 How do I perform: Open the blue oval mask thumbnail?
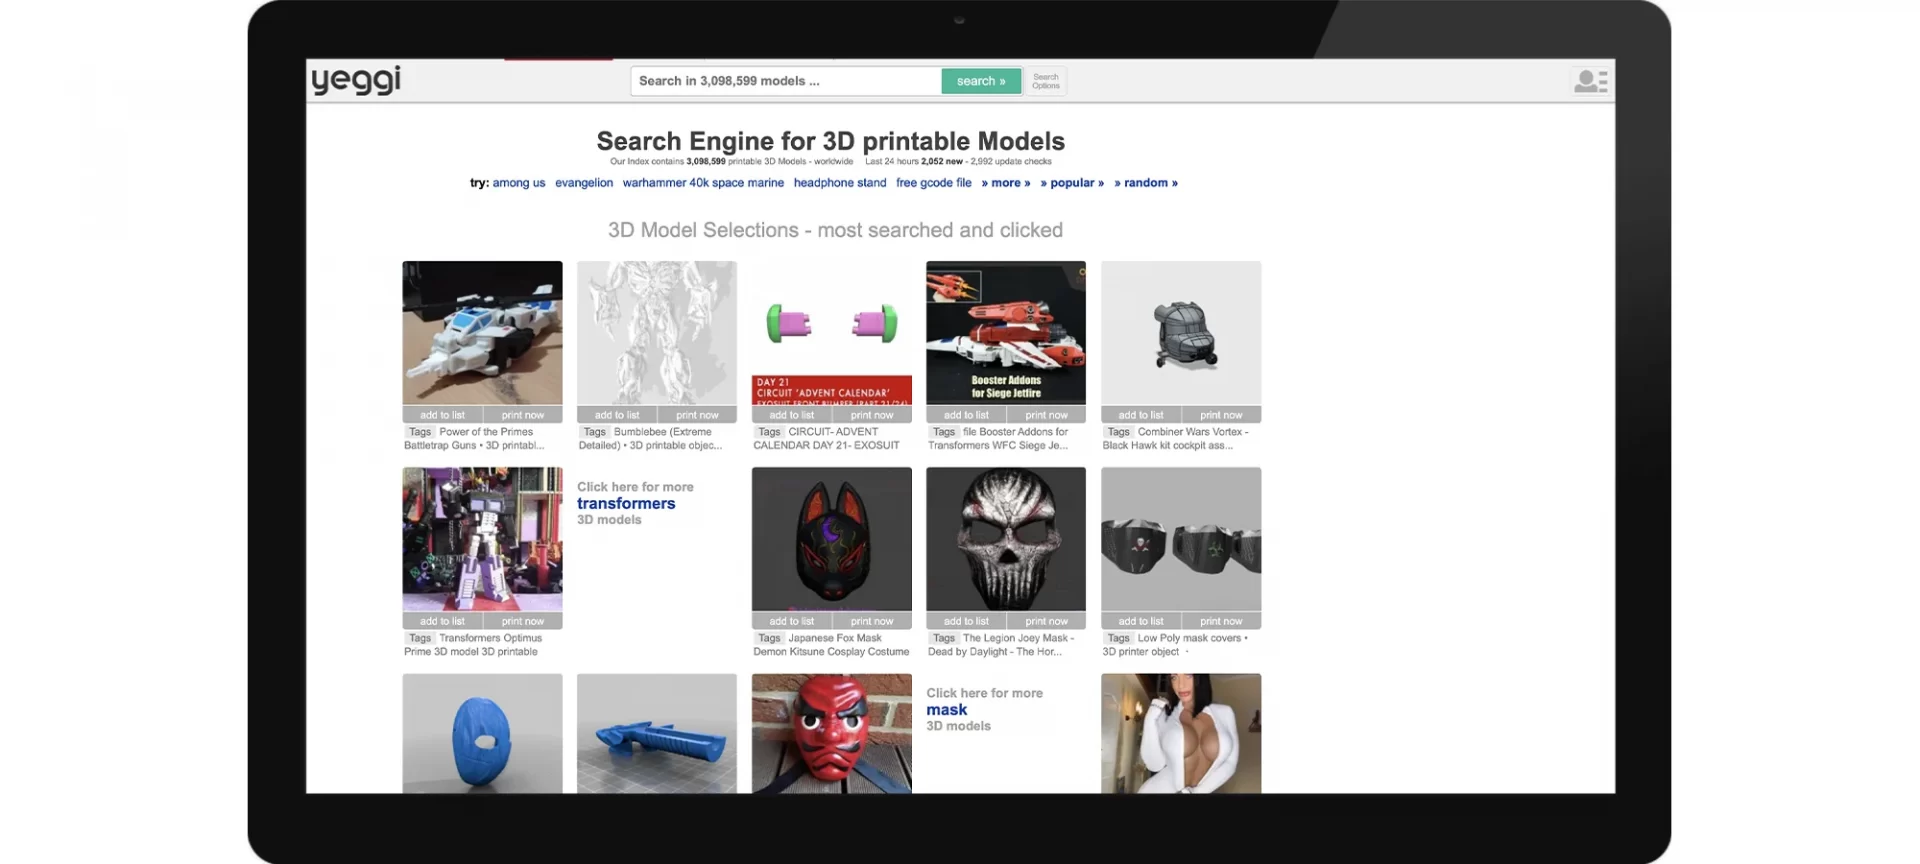click(482, 733)
